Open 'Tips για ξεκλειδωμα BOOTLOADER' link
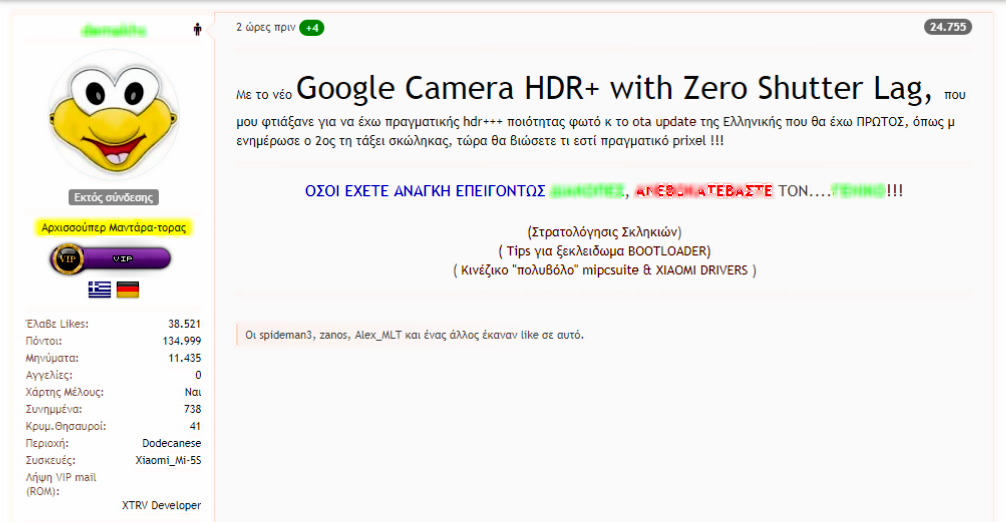This screenshot has width=1006, height=522. click(x=604, y=251)
